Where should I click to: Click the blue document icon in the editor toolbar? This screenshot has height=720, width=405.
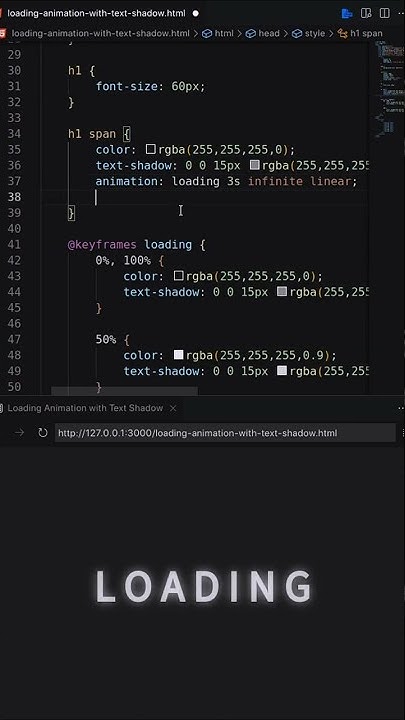coord(347,13)
